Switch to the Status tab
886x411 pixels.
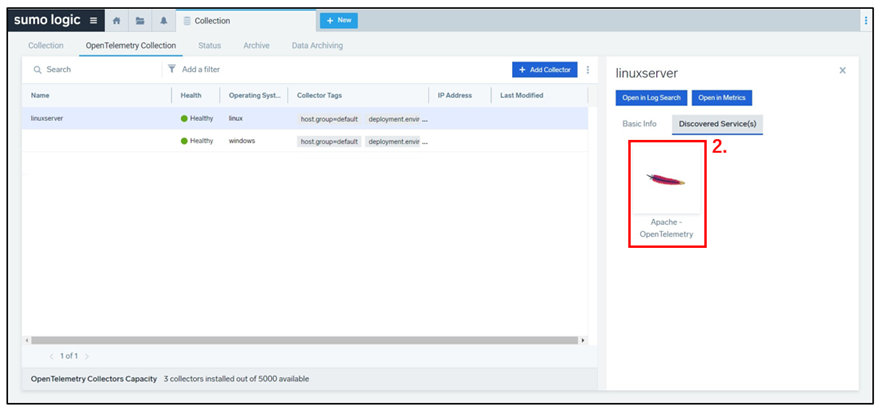coord(210,46)
